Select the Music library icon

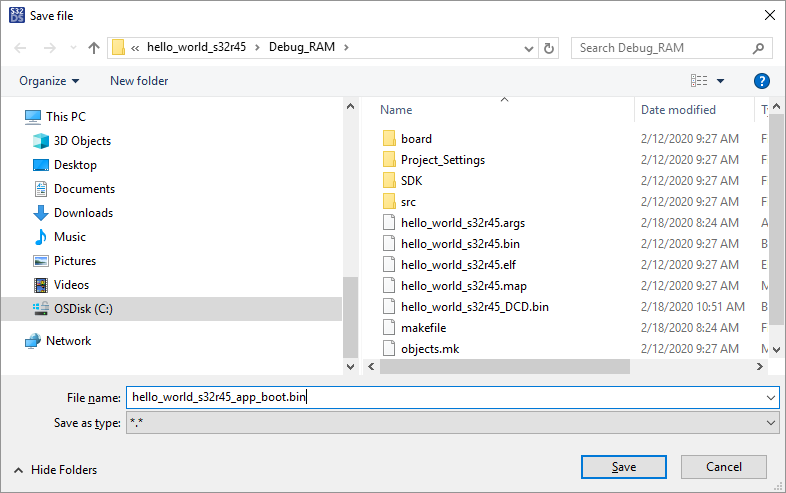tap(41, 237)
